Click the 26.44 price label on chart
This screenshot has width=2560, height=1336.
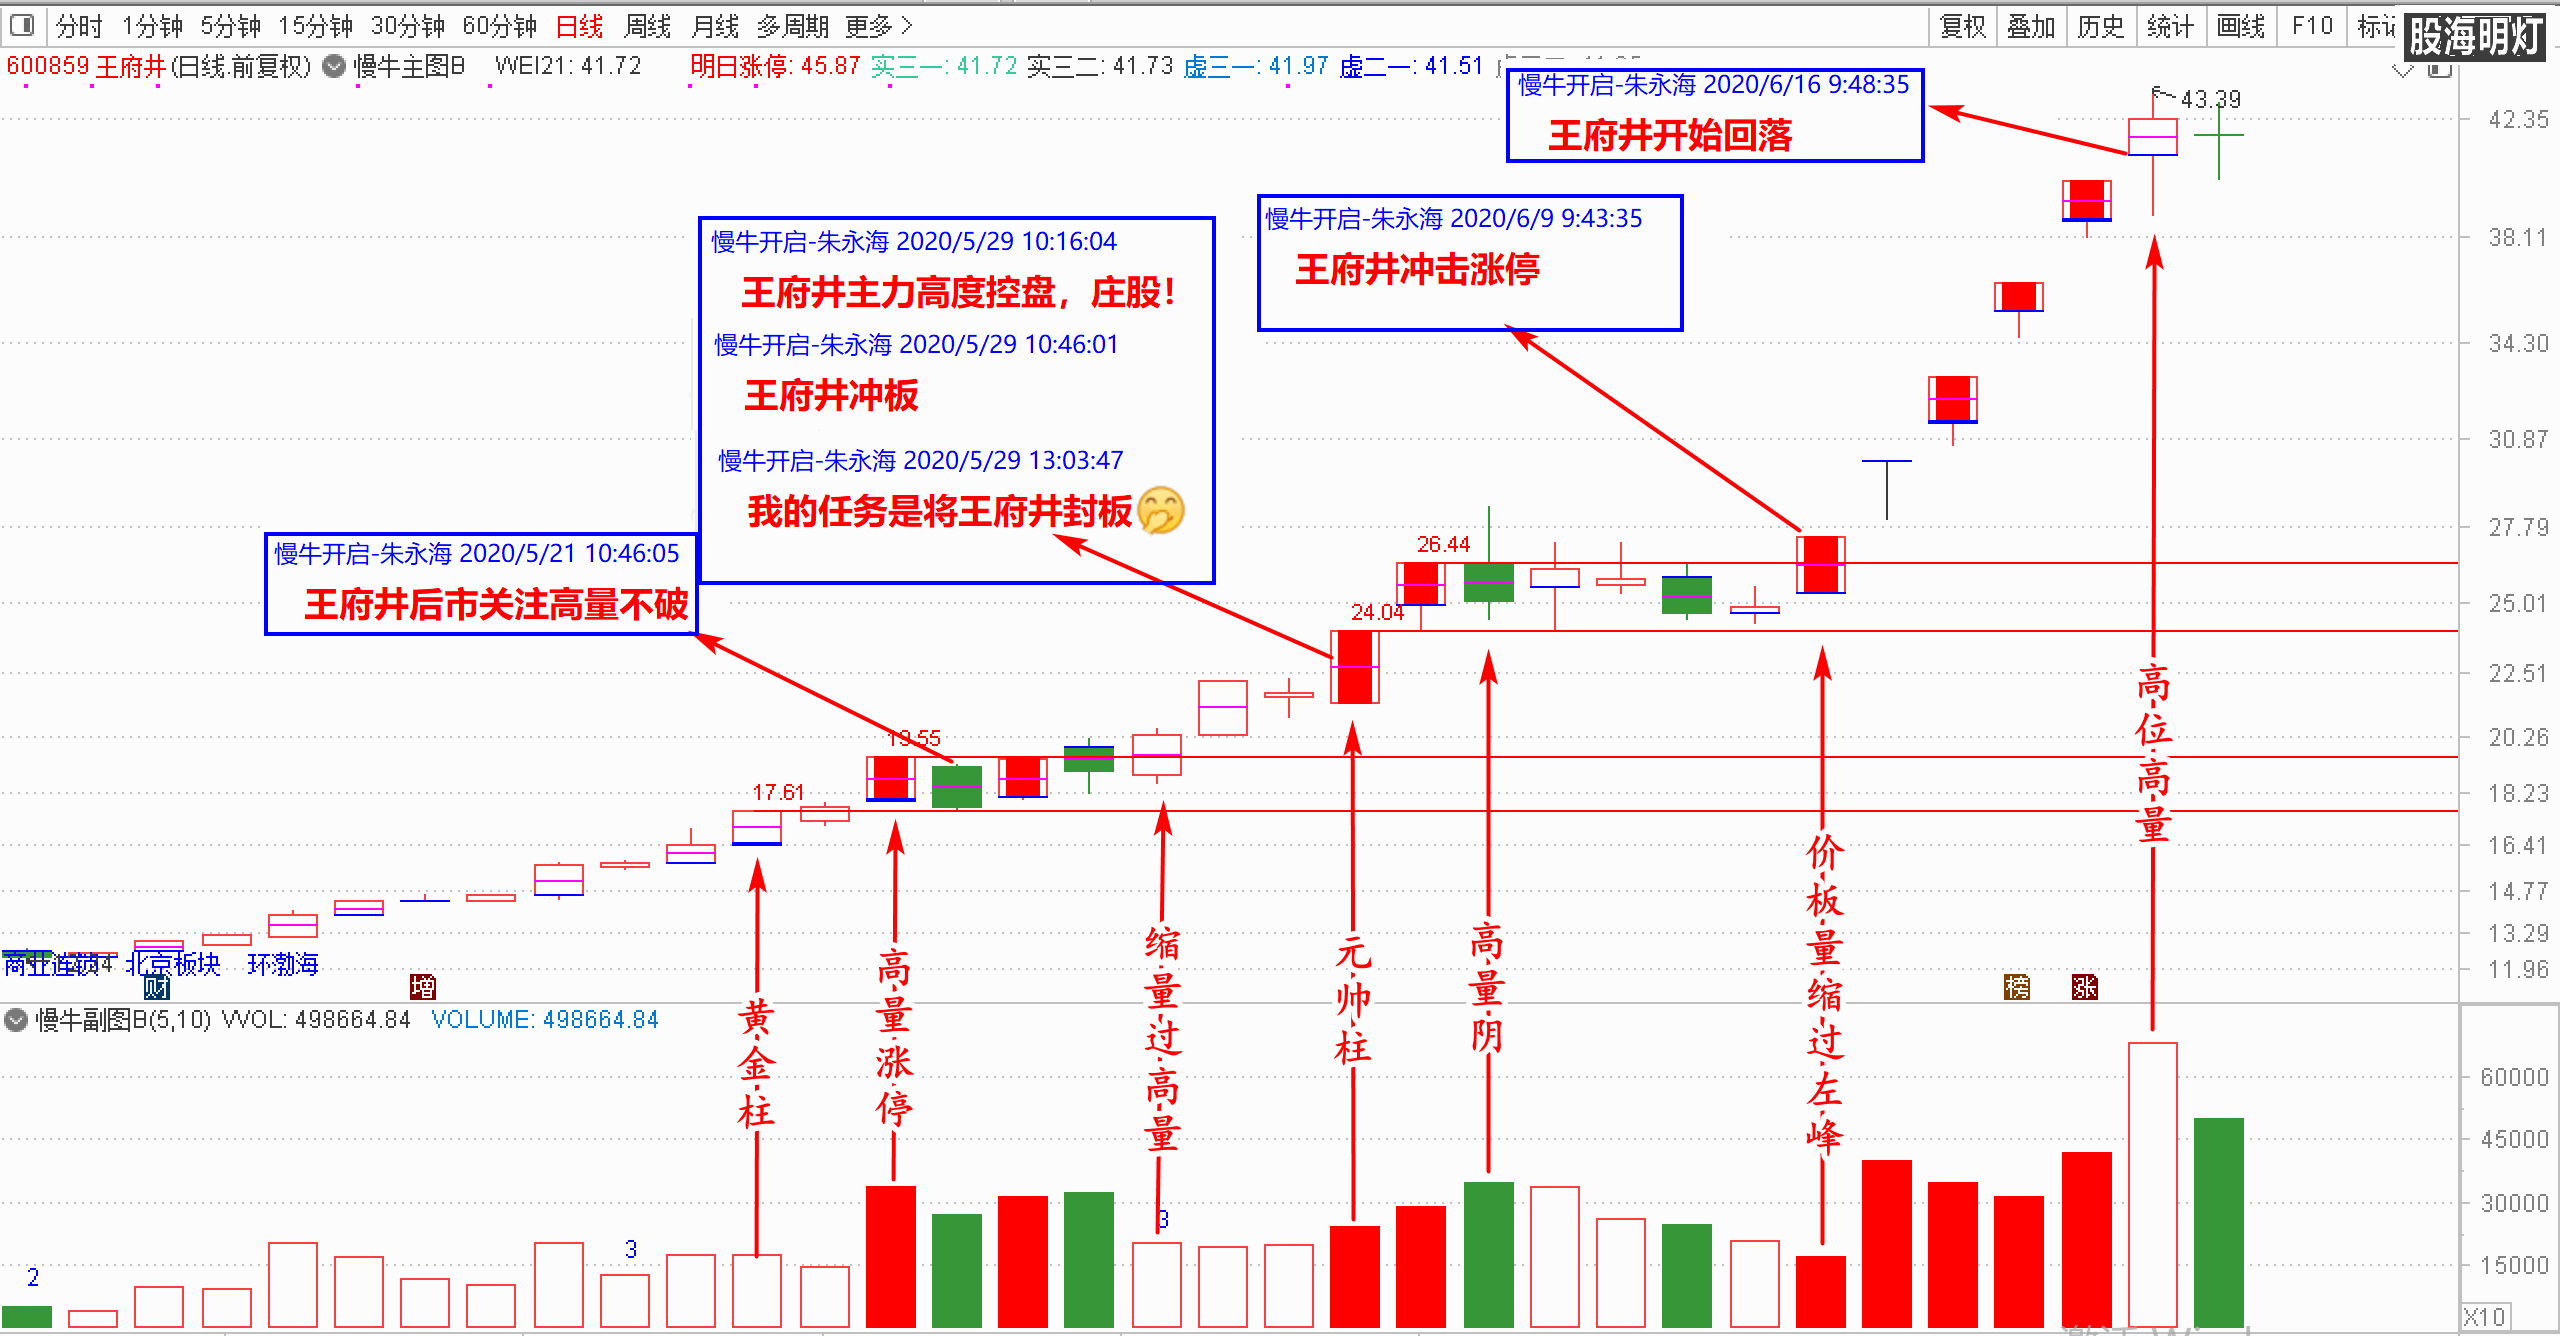tap(1443, 544)
